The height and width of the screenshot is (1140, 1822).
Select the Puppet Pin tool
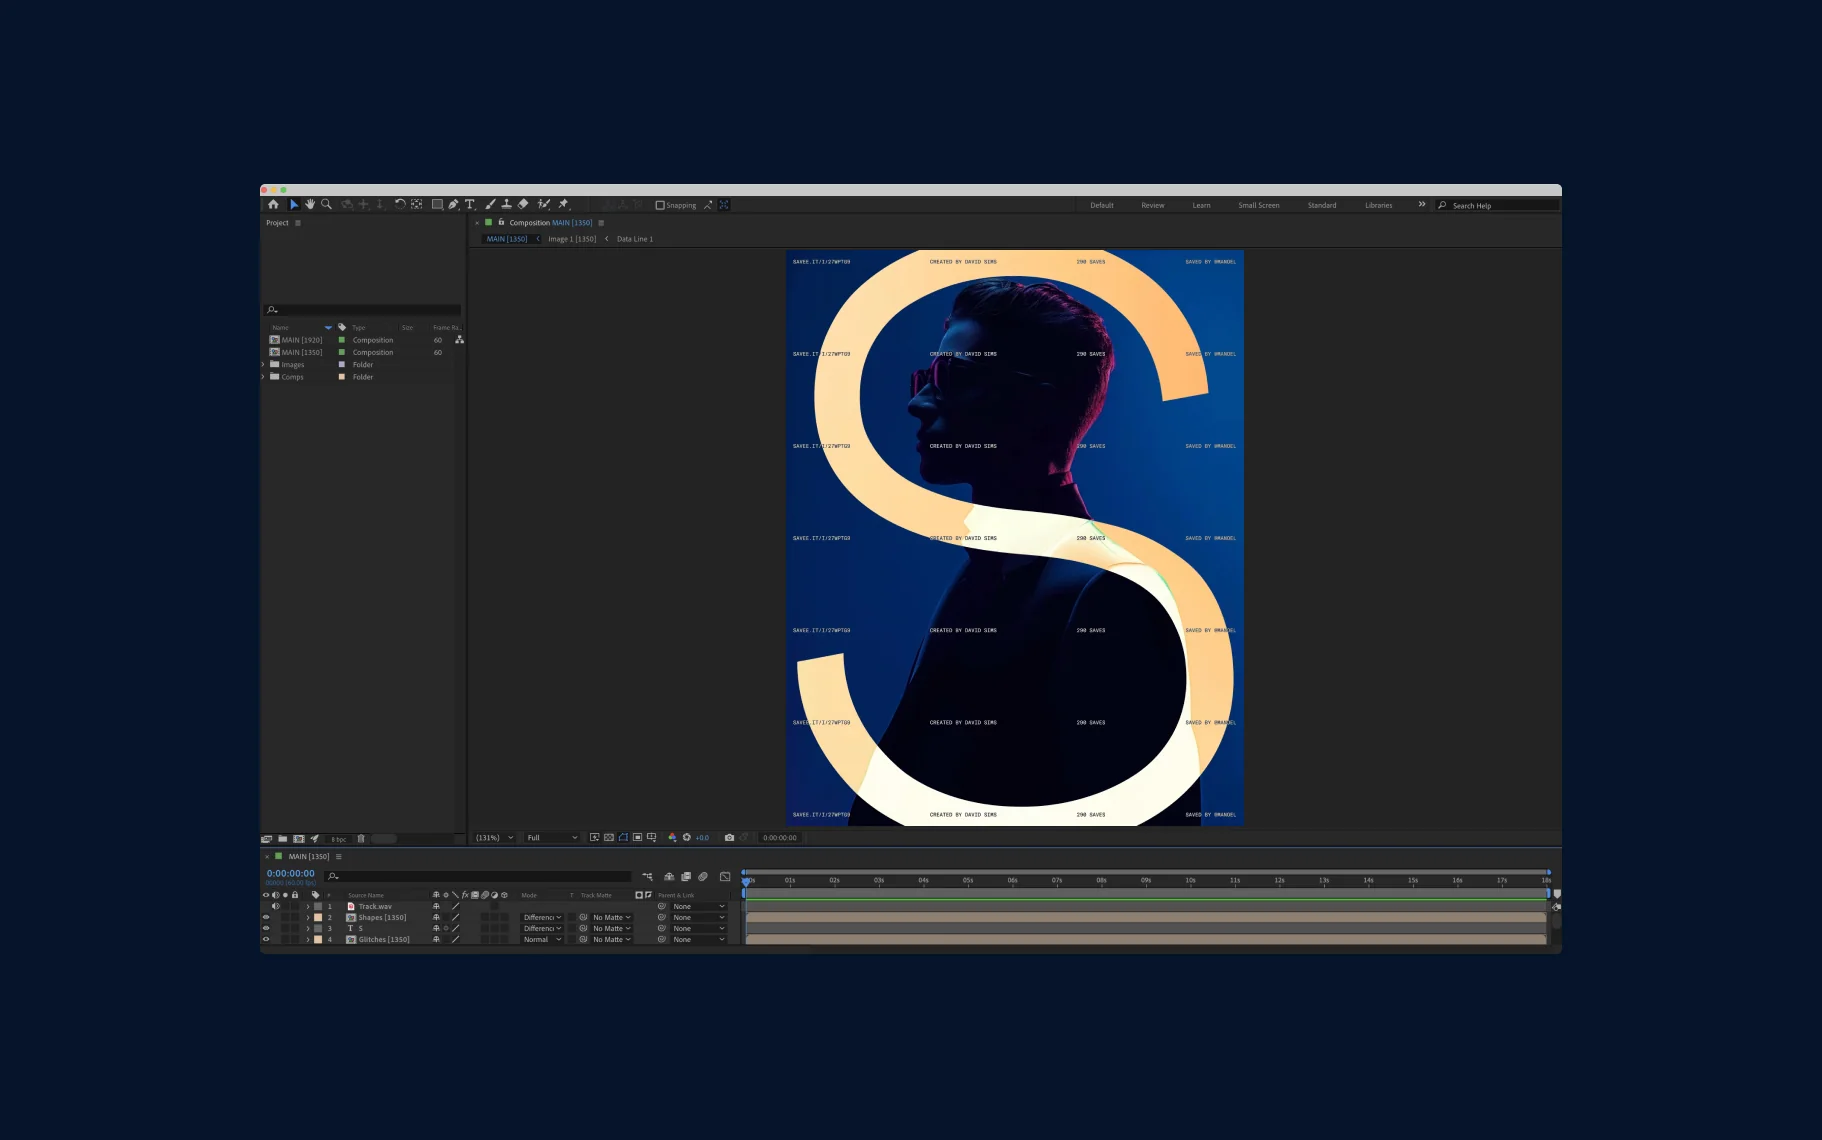pyautogui.click(x=563, y=204)
